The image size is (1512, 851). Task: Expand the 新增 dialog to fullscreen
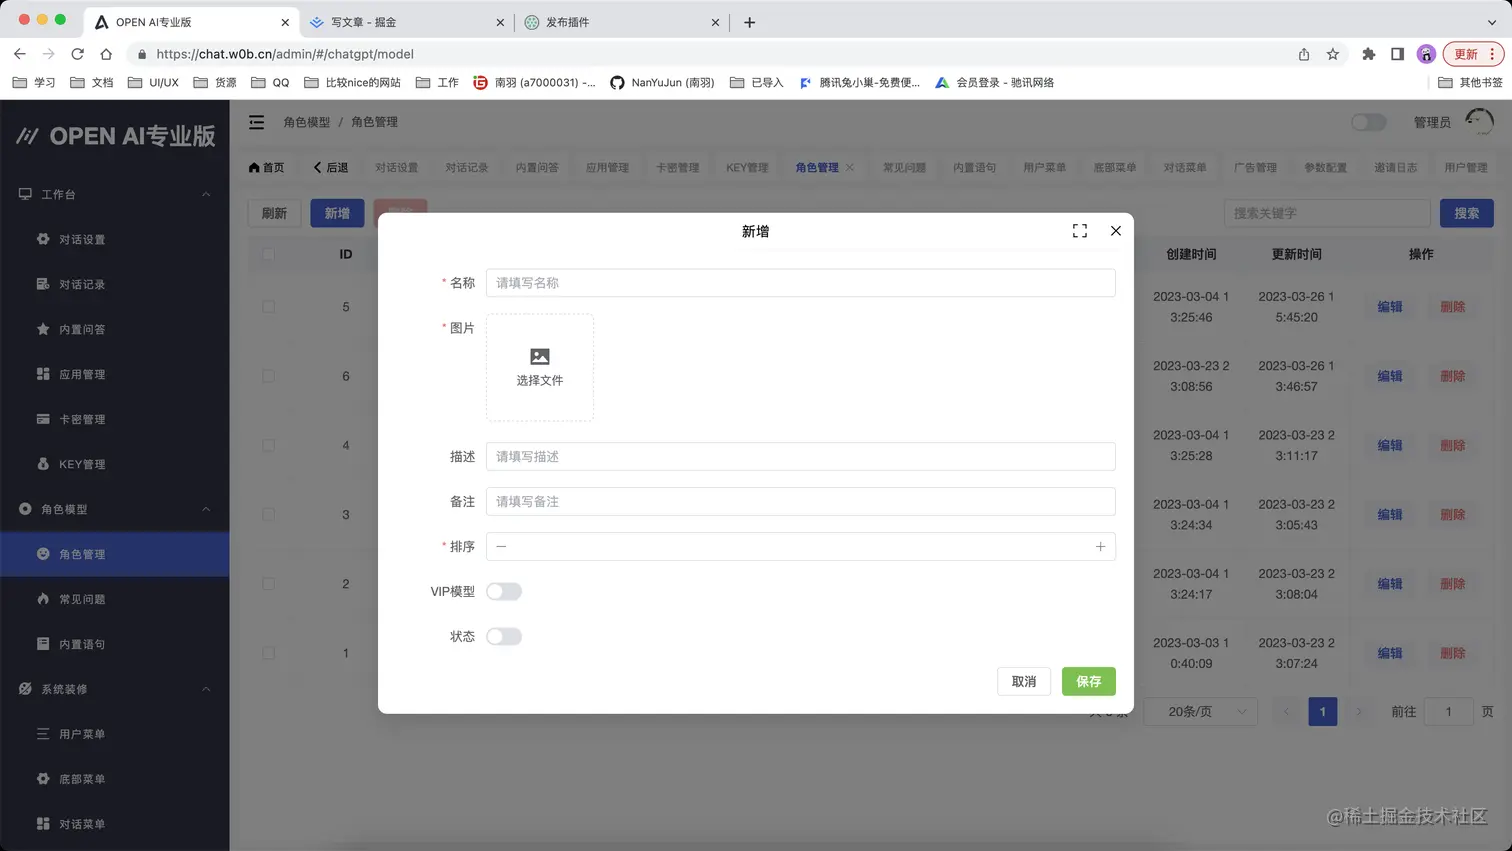[1079, 230]
